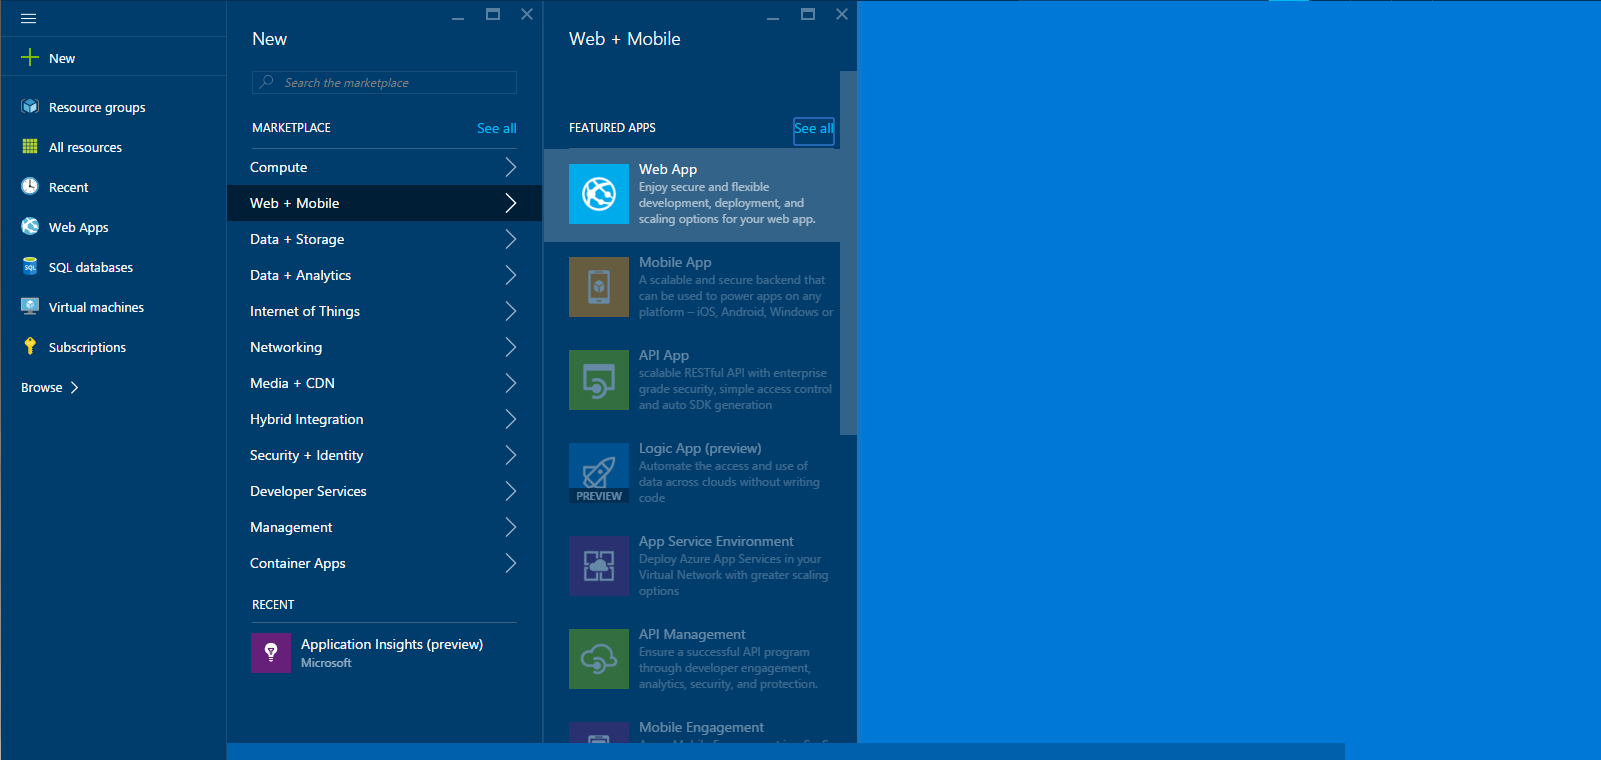The width and height of the screenshot is (1601, 760).
Task: Open Application Insights (preview) recent item
Action: (x=384, y=653)
